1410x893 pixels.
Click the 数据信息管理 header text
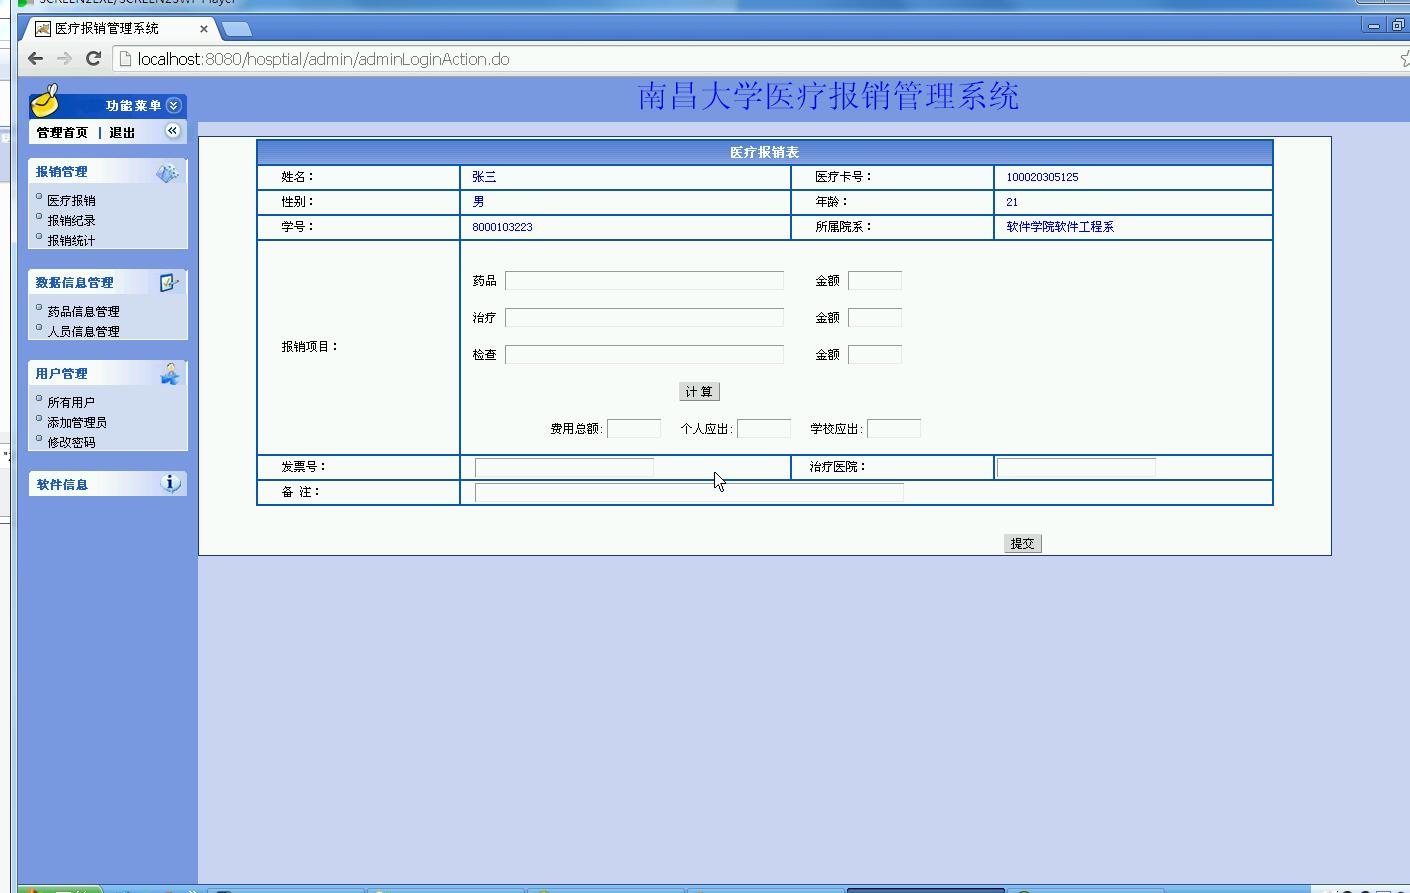coord(75,283)
